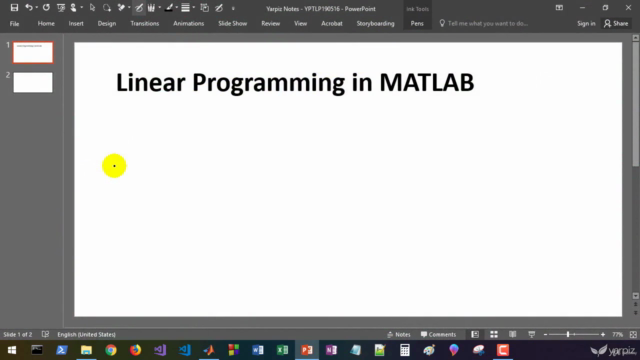Viewport: 640px width, 360px height.
Task: Click the line Thickness icon
Action: tap(185, 8)
